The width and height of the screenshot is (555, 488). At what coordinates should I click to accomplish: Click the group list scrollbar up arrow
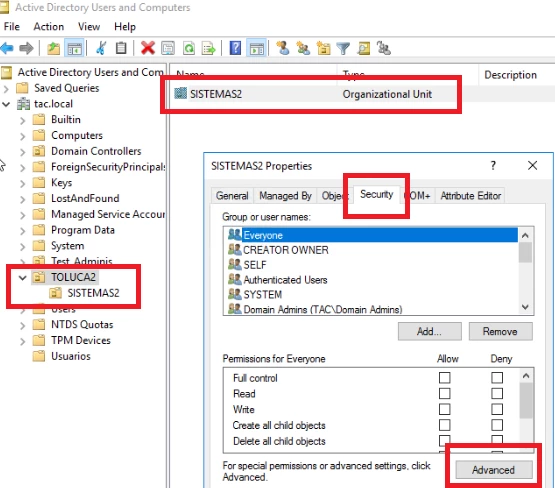tap(525, 235)
